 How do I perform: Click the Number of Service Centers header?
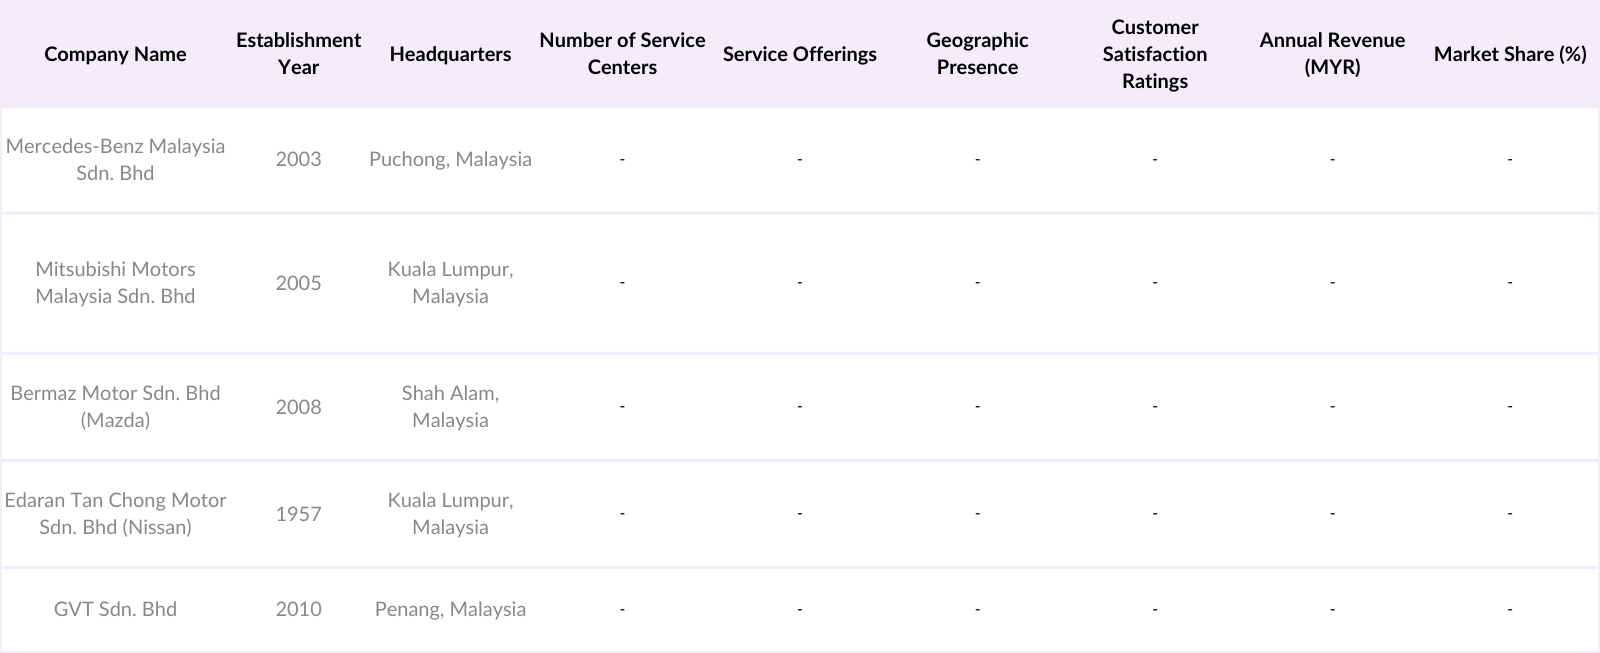622,54
